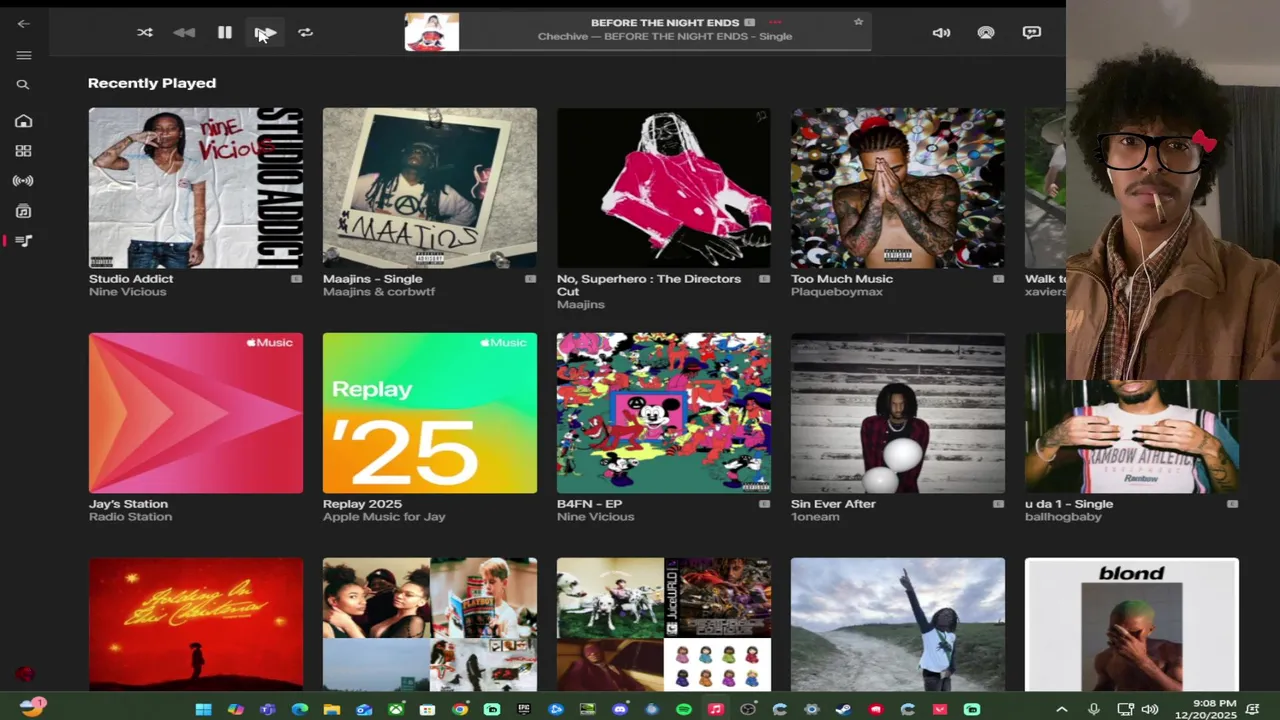
Task: Open Discord from the taskbar
Action: (x=620, y=709)
